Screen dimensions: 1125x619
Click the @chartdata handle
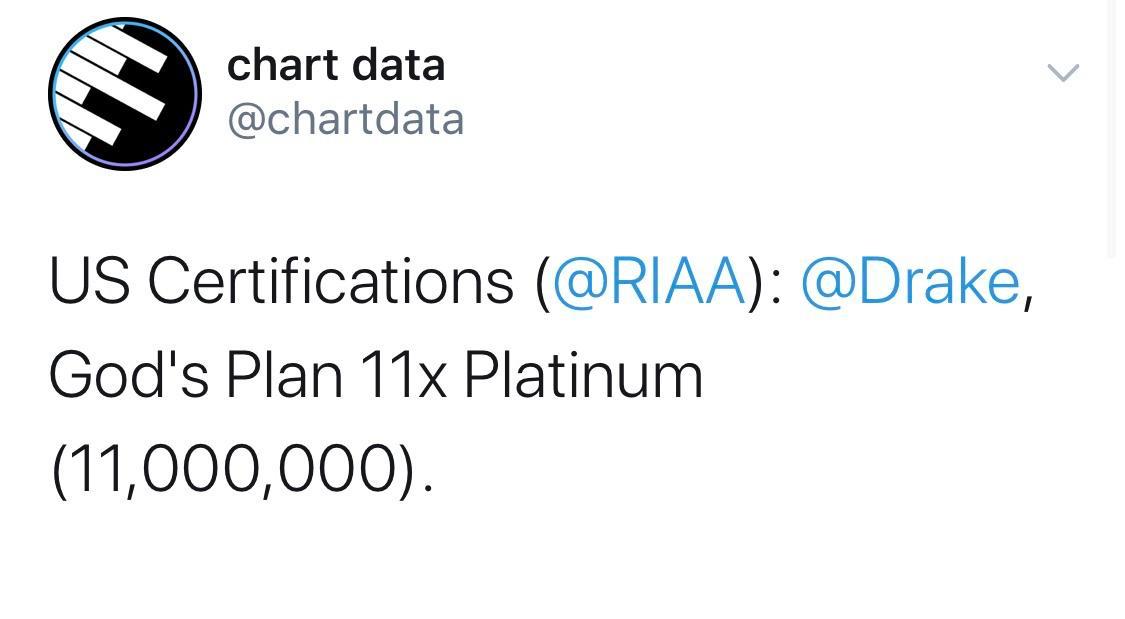[x=346, y=118]
